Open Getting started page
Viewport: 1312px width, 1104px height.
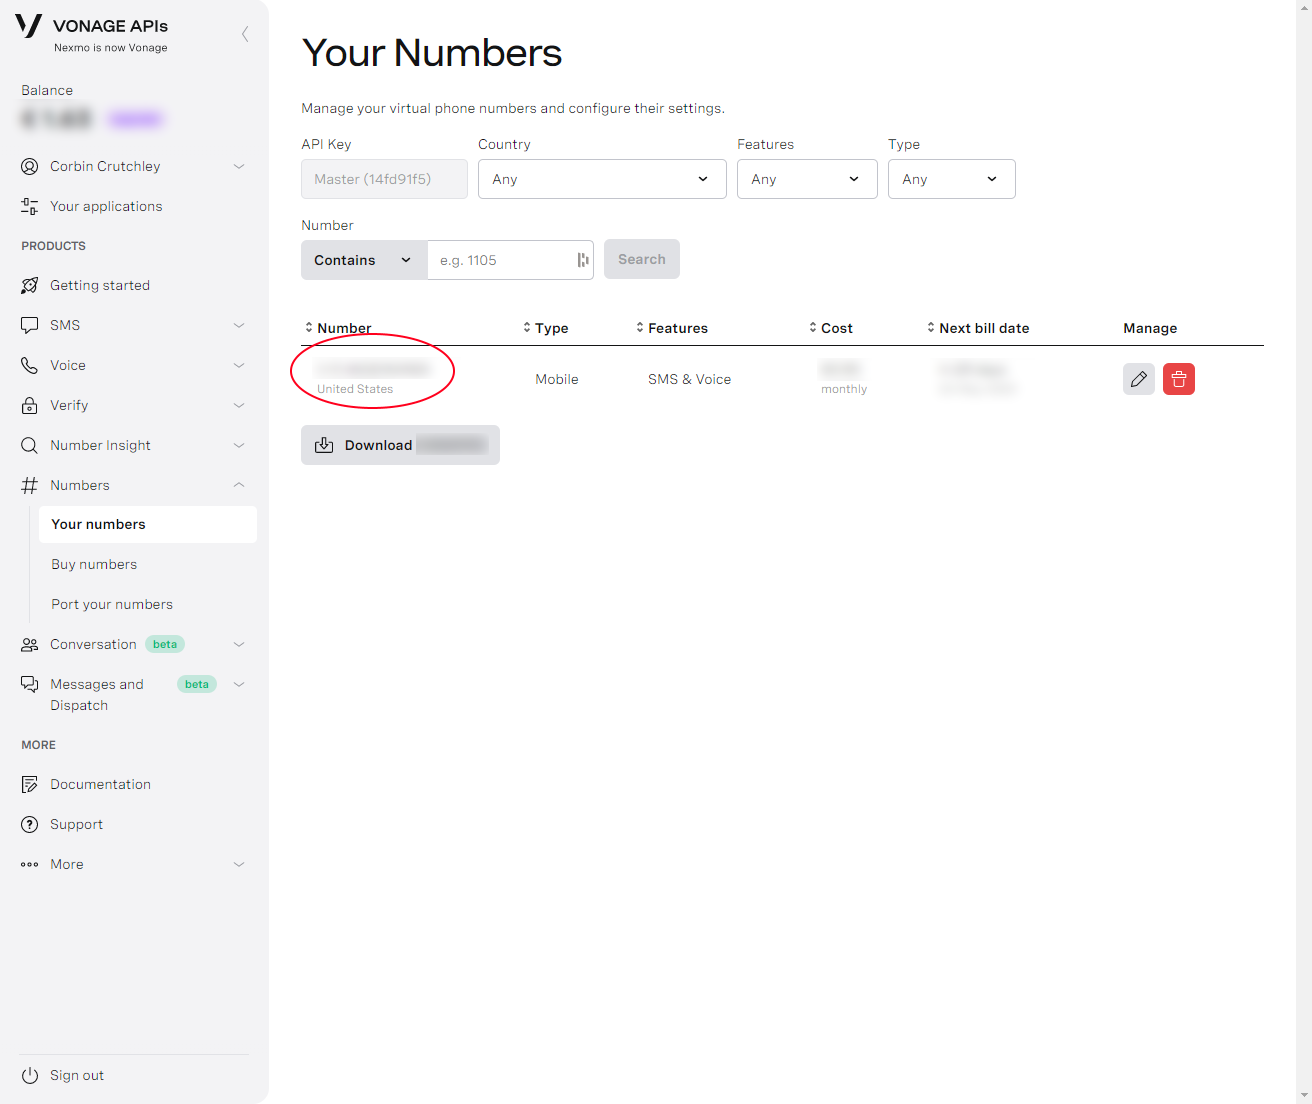pyautogui.click(x=100, y=285)
